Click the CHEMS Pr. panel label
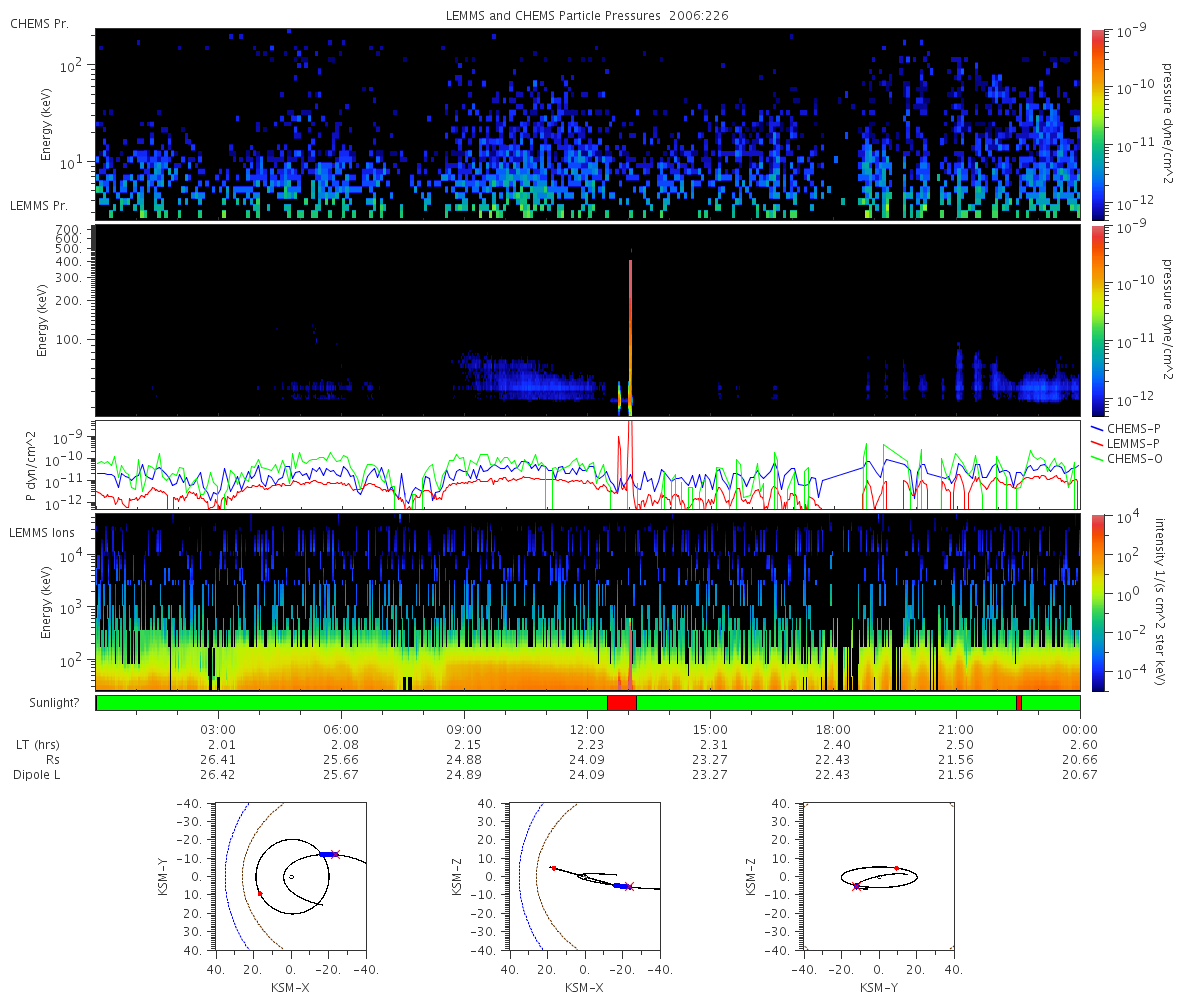The height and width of the screenshot is (1000, 1200). click(x=40, y=23)
